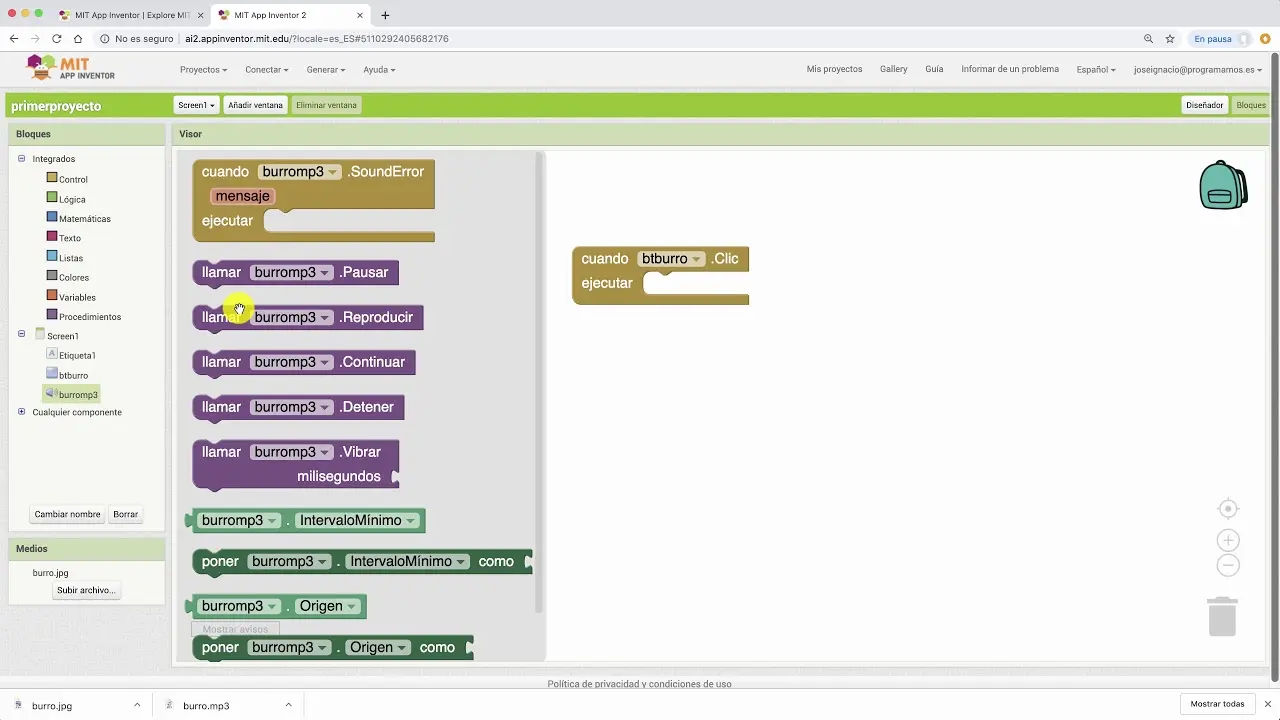Open the Gallery link

coord(893,69)
